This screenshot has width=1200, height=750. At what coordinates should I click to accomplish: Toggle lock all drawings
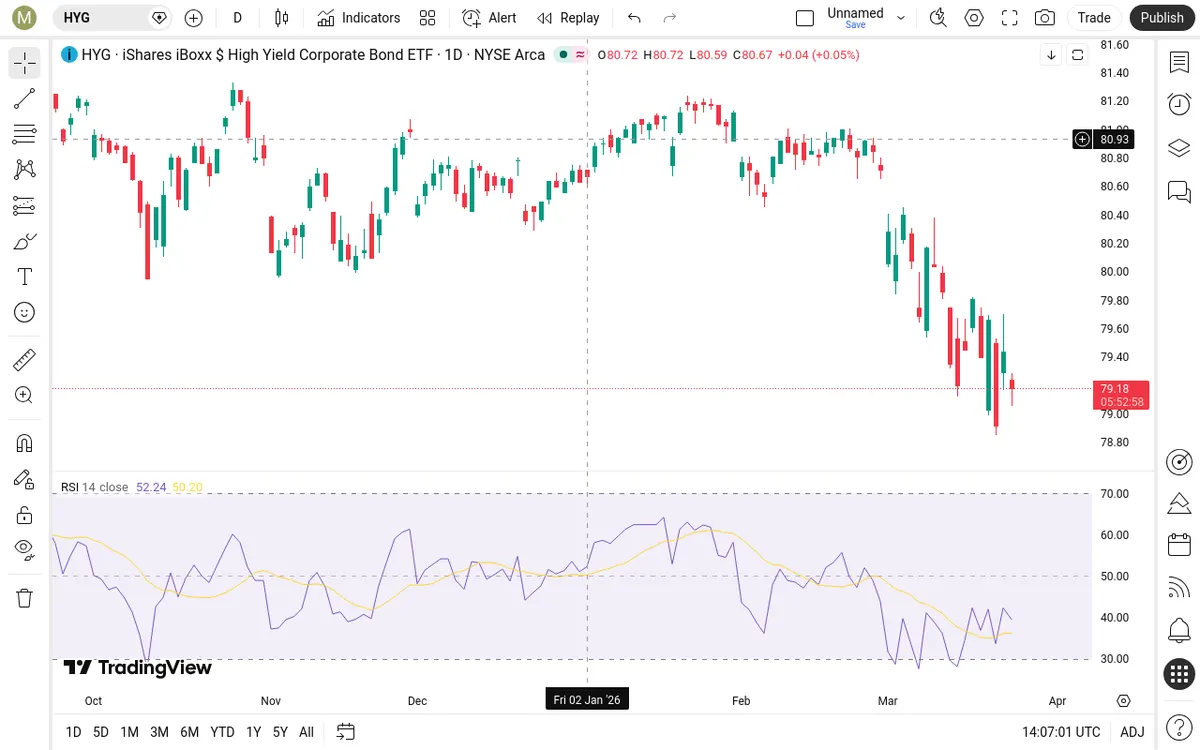(25, 515)
